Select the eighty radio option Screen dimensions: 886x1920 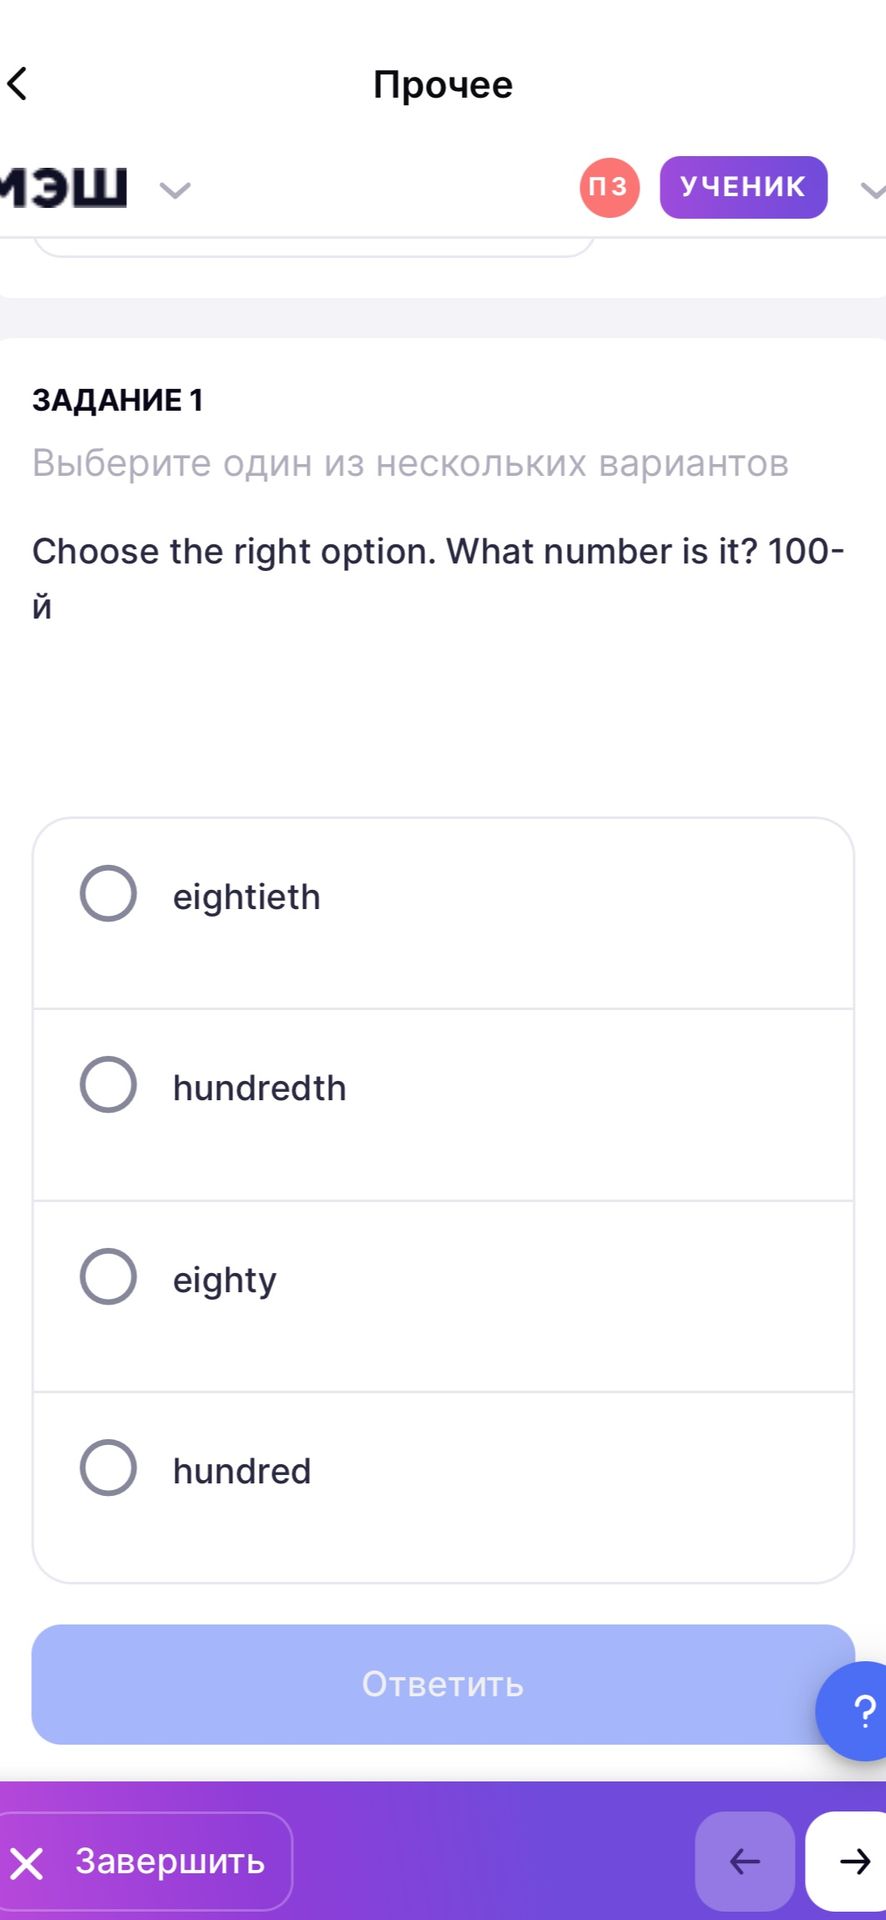[108, 1277]
